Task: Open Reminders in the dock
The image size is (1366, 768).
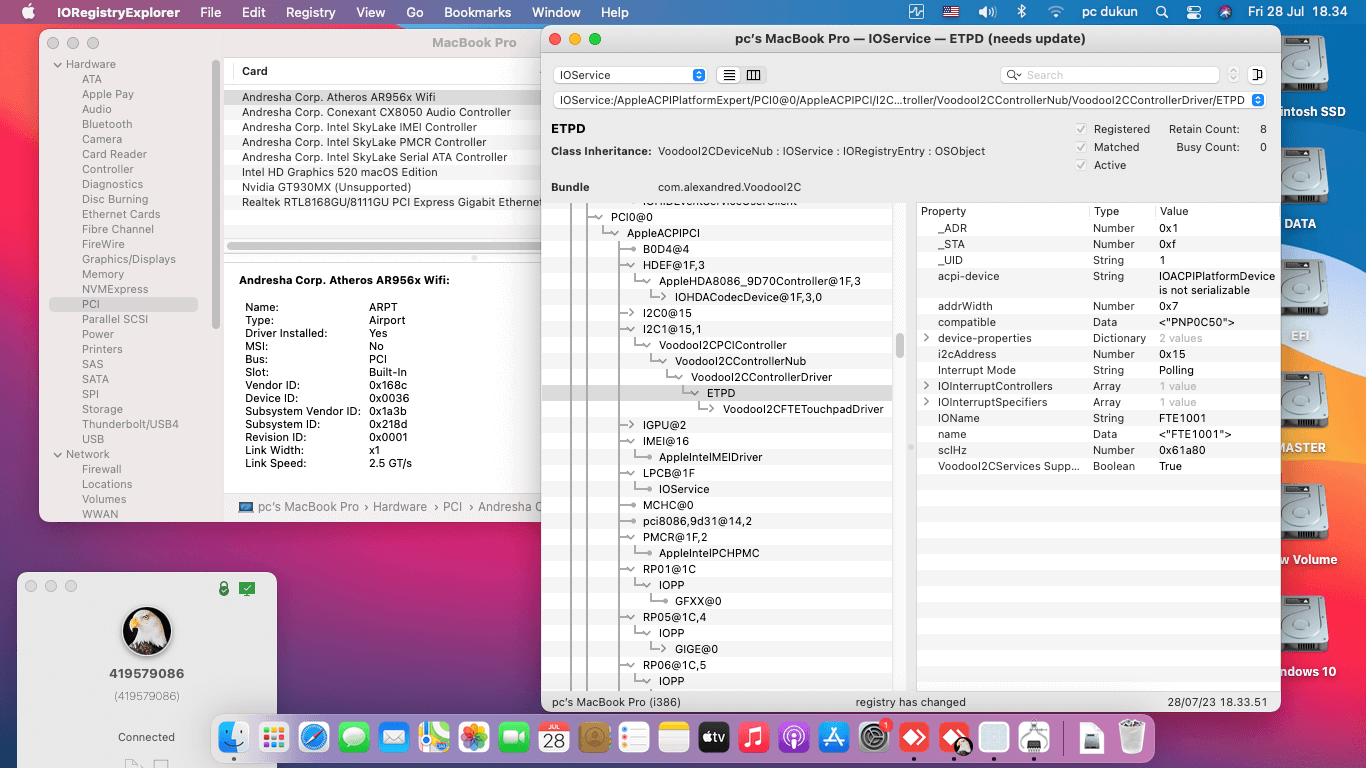Action: point(634,738)
